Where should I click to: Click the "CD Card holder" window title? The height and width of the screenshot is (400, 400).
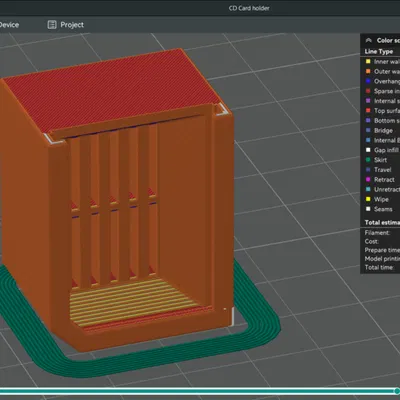pos(249,8)
